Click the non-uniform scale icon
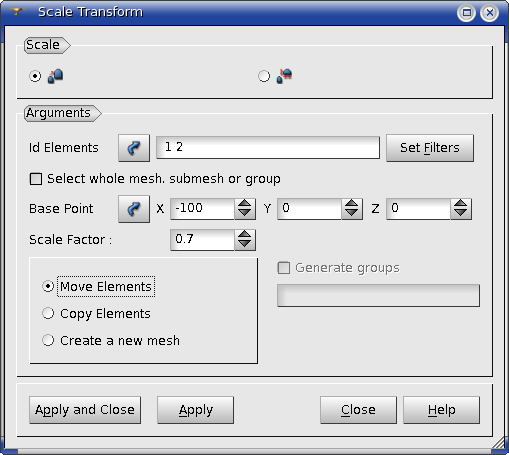The width and height of the screenshot is (509, 455). [x=284, y=76]
